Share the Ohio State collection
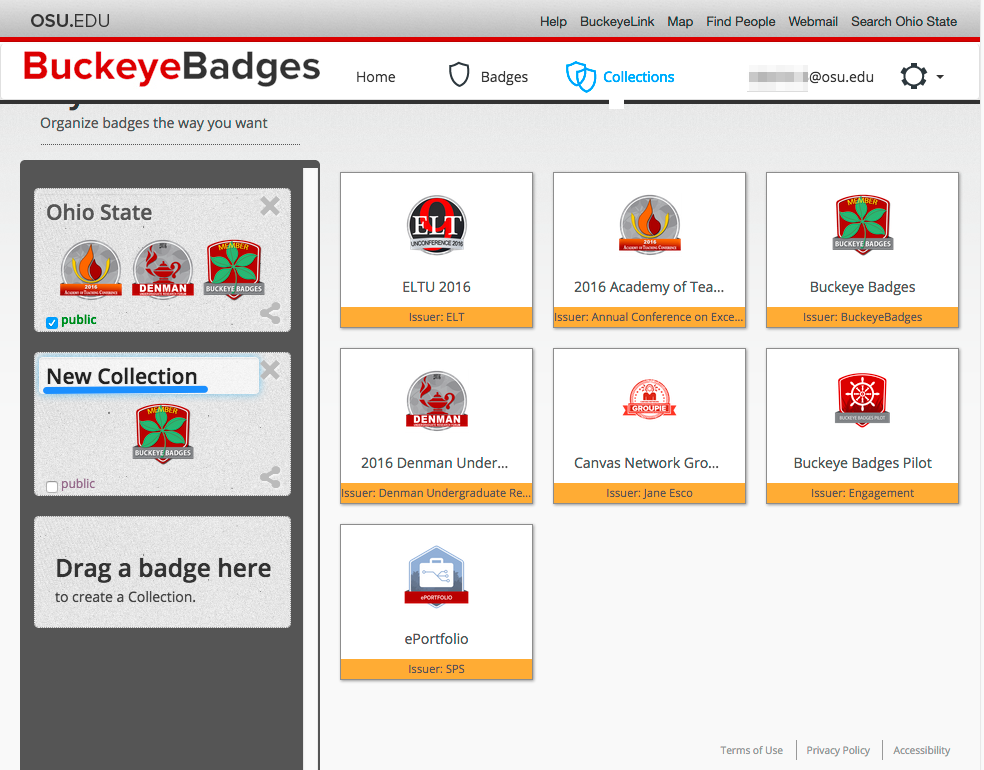984x770 pixels. 270,313
